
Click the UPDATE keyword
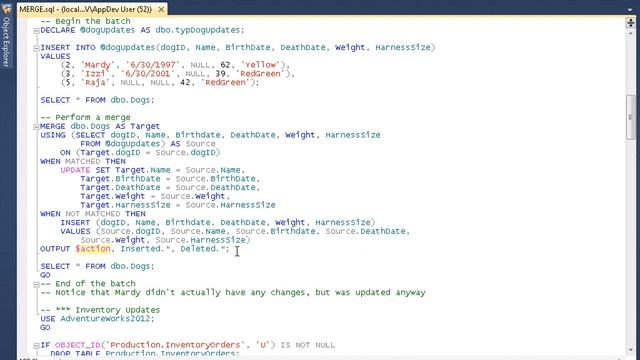[75, 170]
